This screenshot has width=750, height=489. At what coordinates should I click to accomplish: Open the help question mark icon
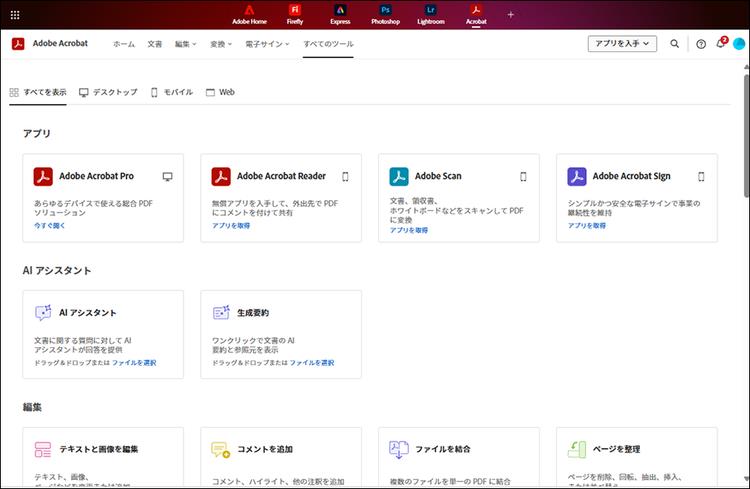(701, 44)
